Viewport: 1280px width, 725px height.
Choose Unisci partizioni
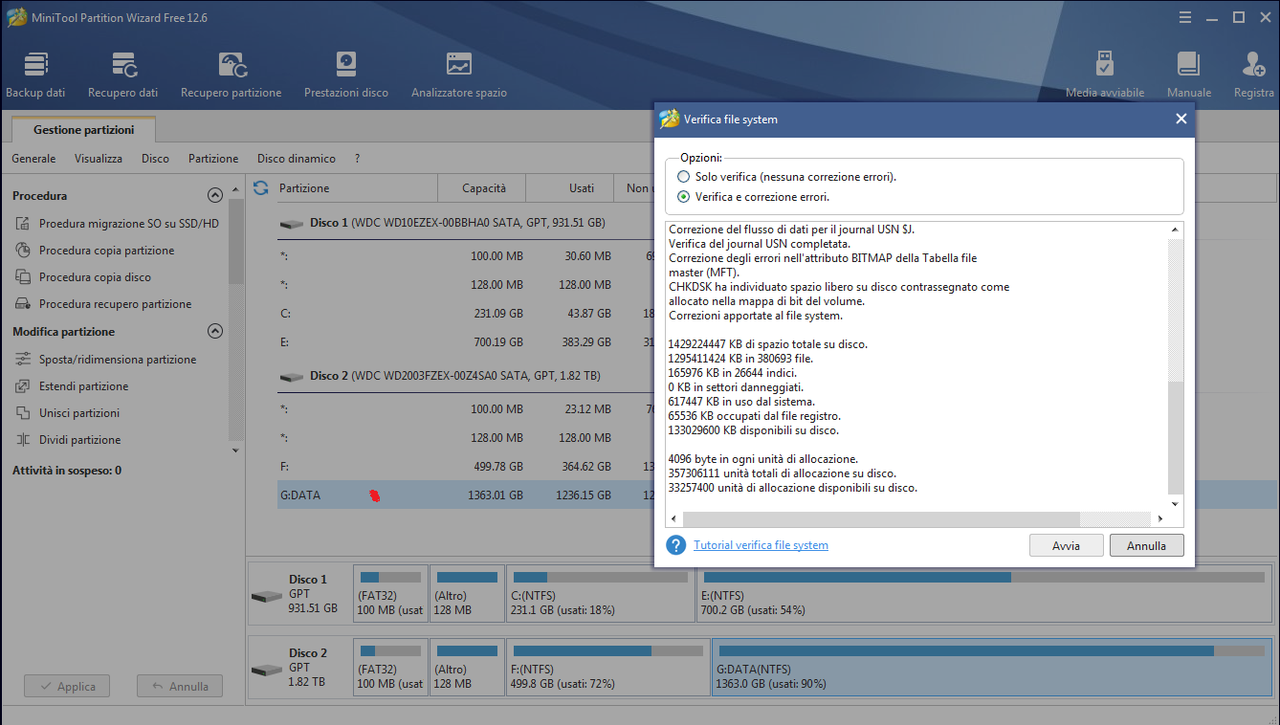coord(67,413)
